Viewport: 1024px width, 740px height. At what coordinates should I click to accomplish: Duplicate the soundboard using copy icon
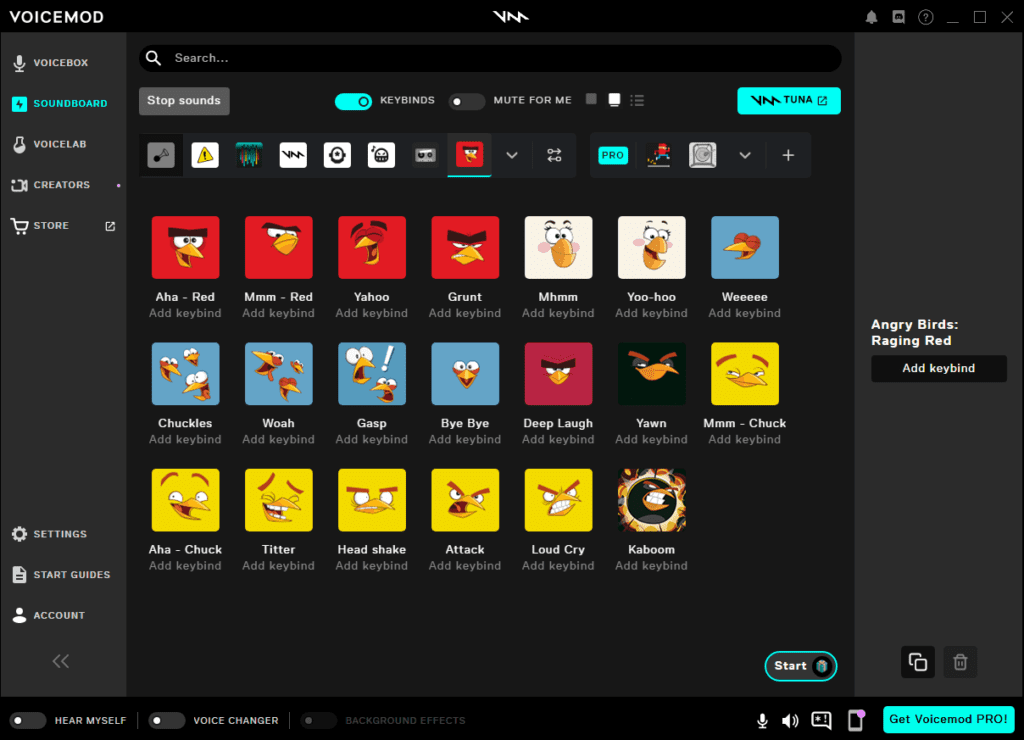click(x=918, y=662)
